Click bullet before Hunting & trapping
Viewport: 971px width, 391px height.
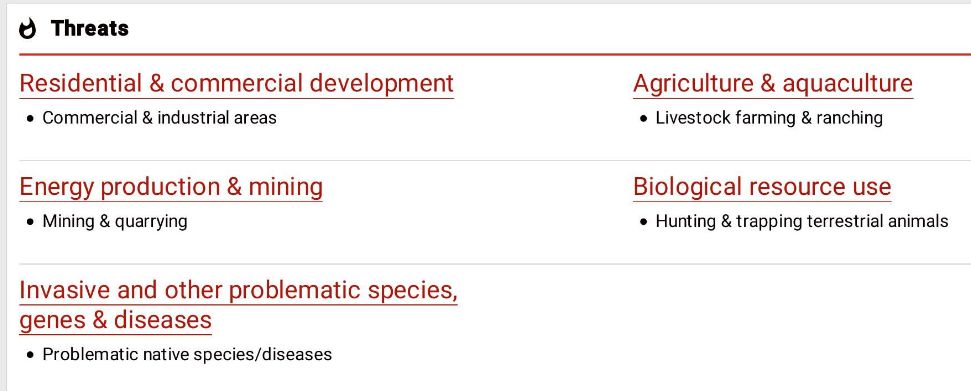point(644,222)
